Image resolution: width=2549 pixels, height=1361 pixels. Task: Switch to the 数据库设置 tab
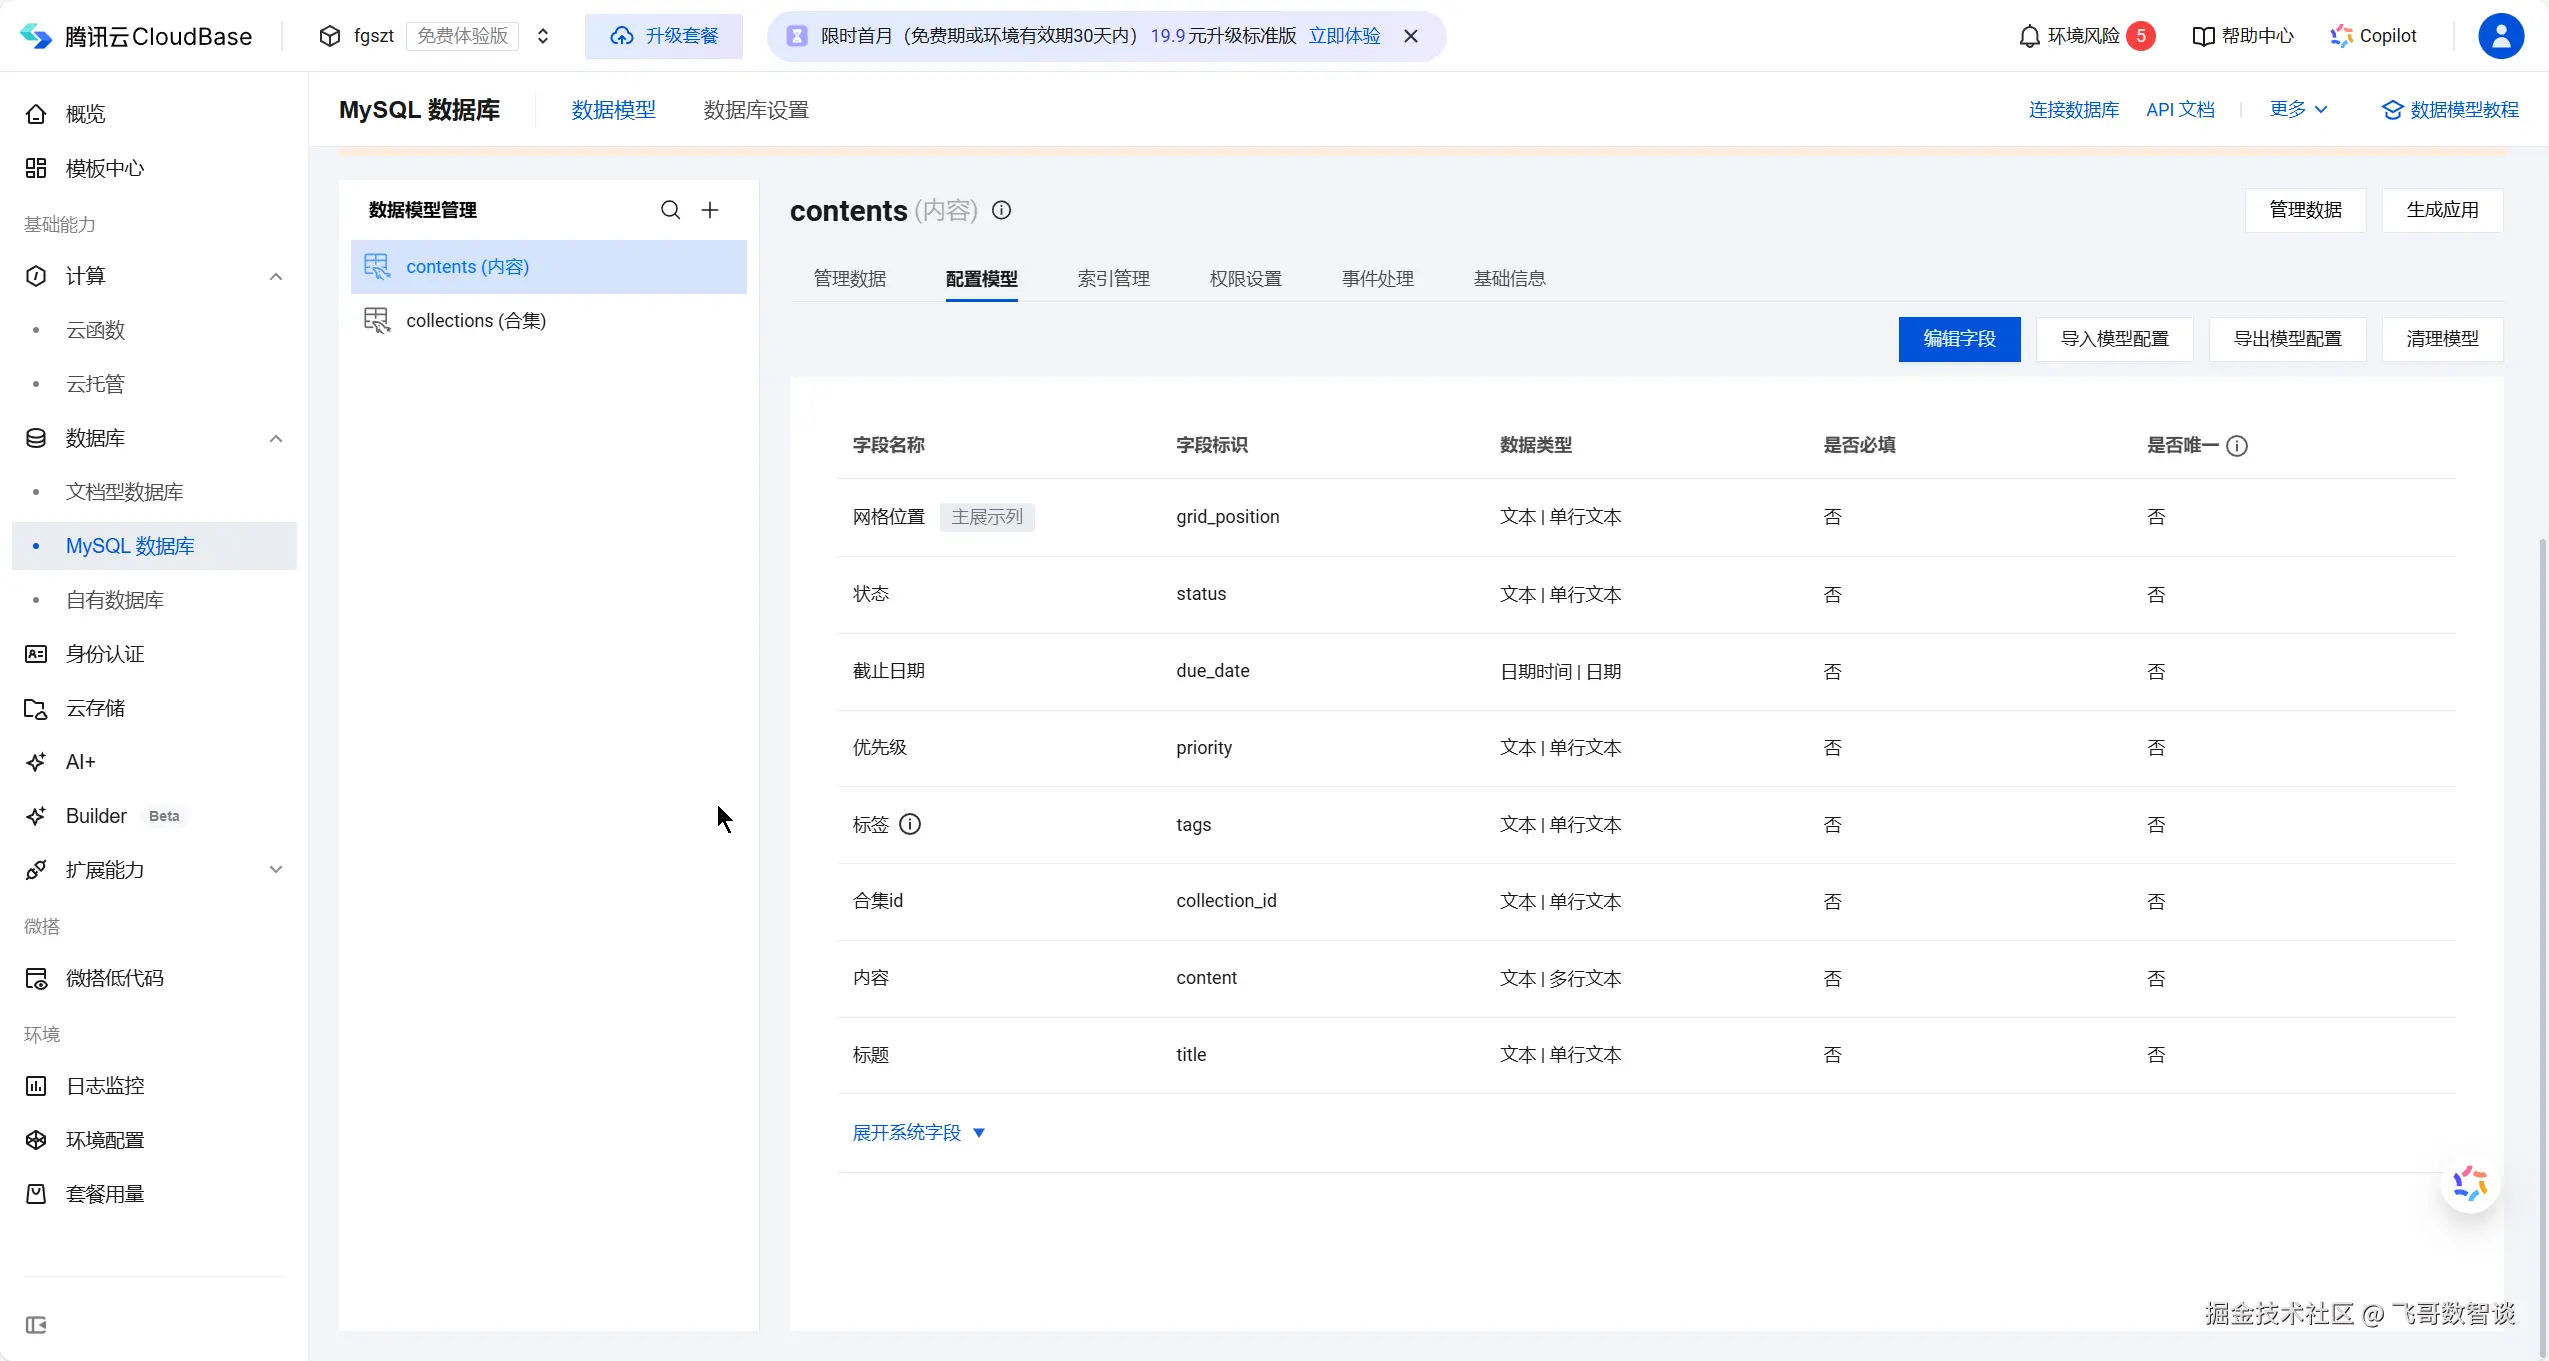click(x=756, y=109)
